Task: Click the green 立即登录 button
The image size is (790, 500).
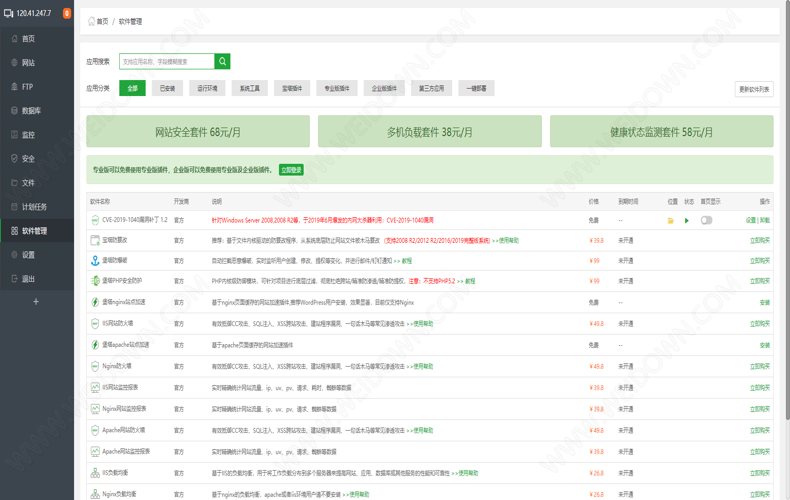Action: 291,170
